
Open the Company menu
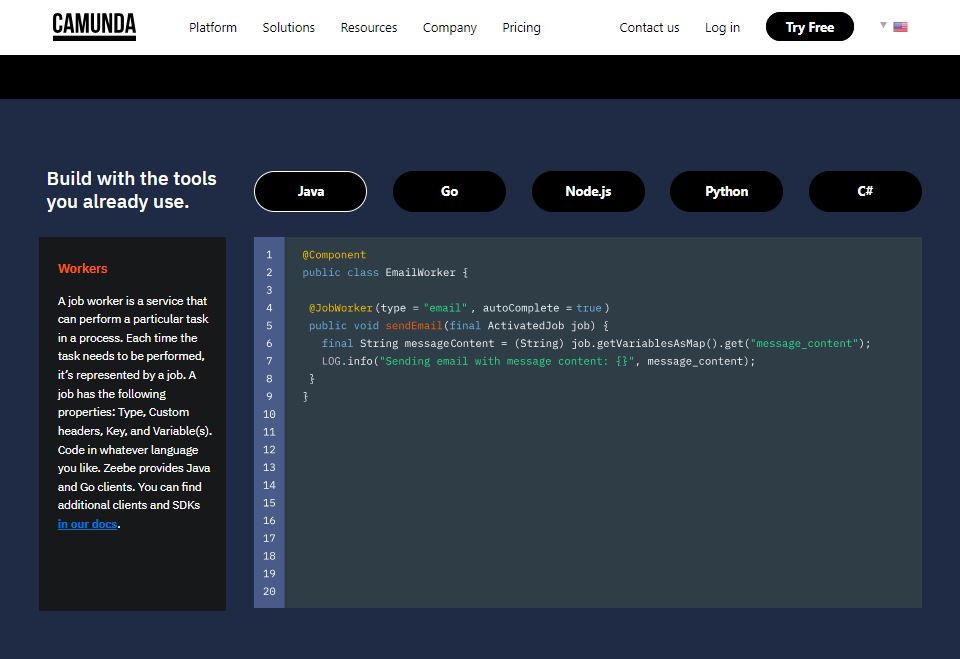coord(449,28)
